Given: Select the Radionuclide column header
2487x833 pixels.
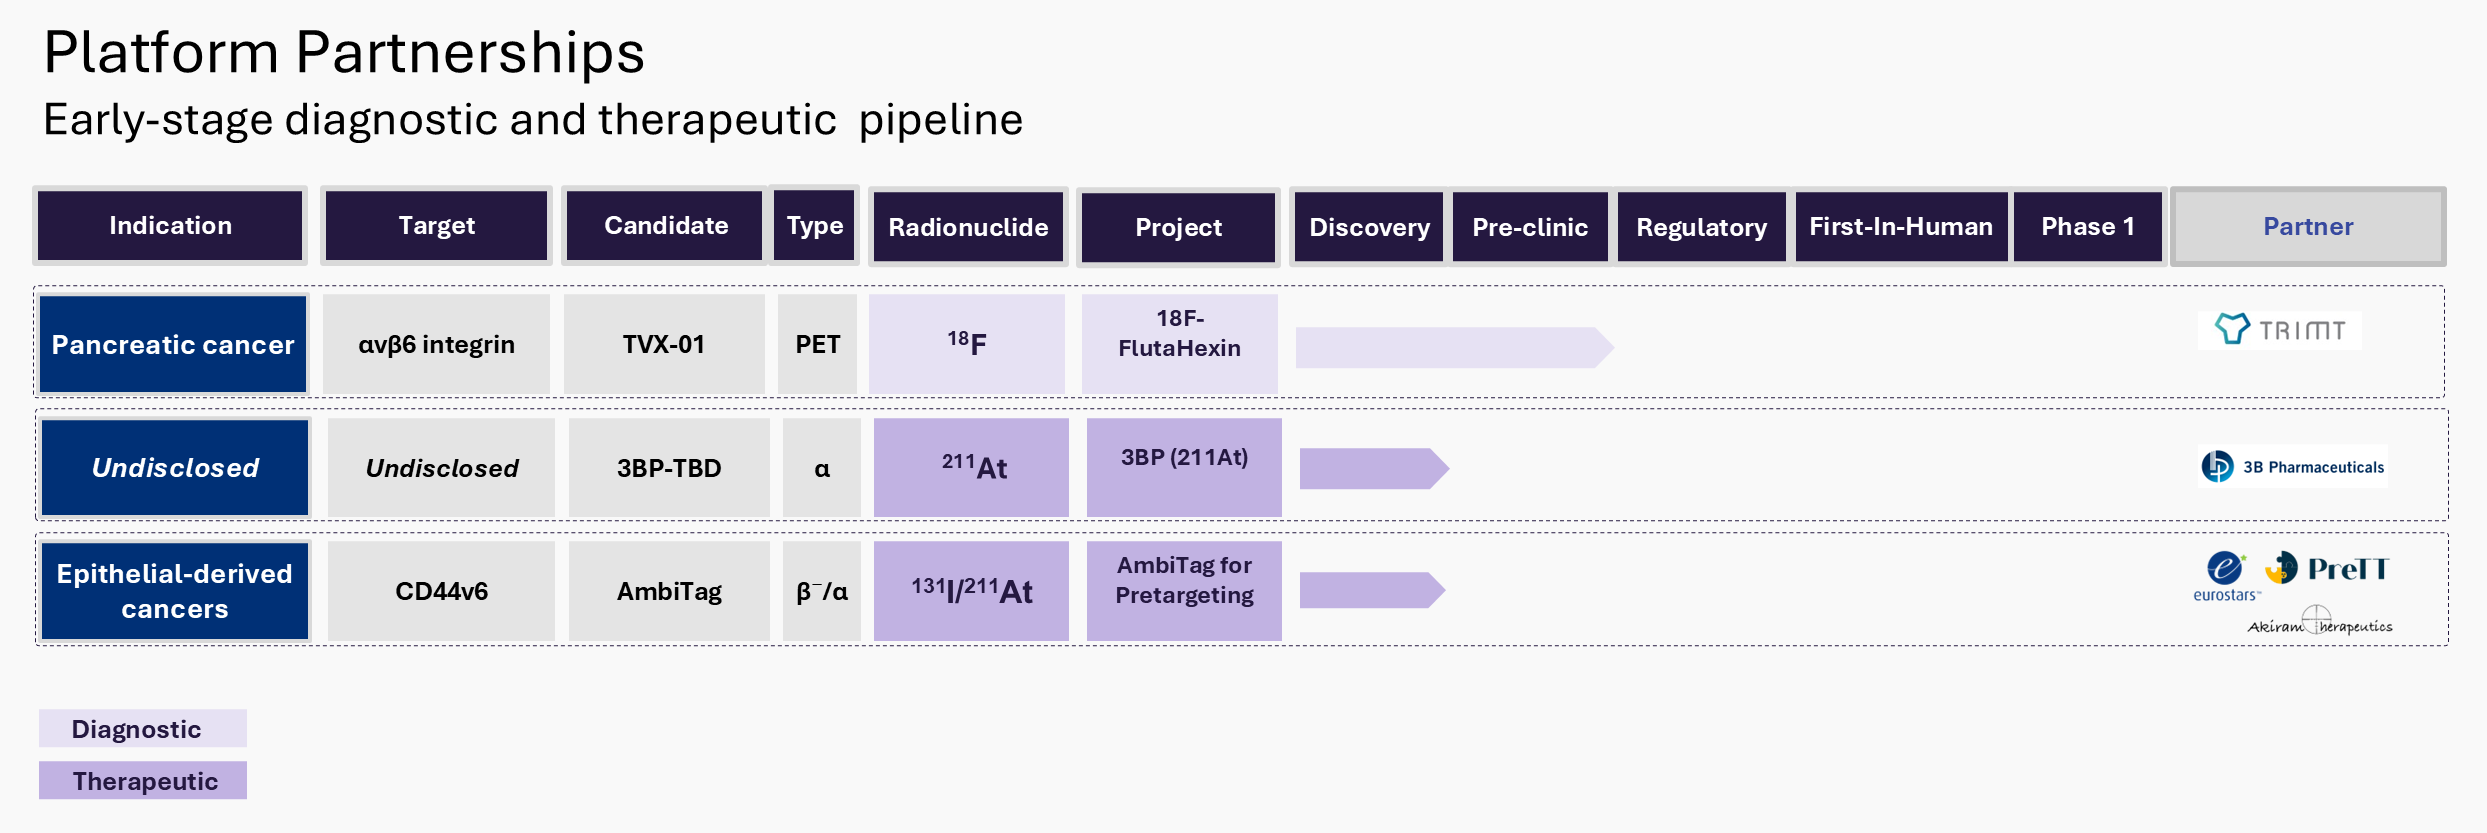Looking at the screenshot, I should coord(968,227).
